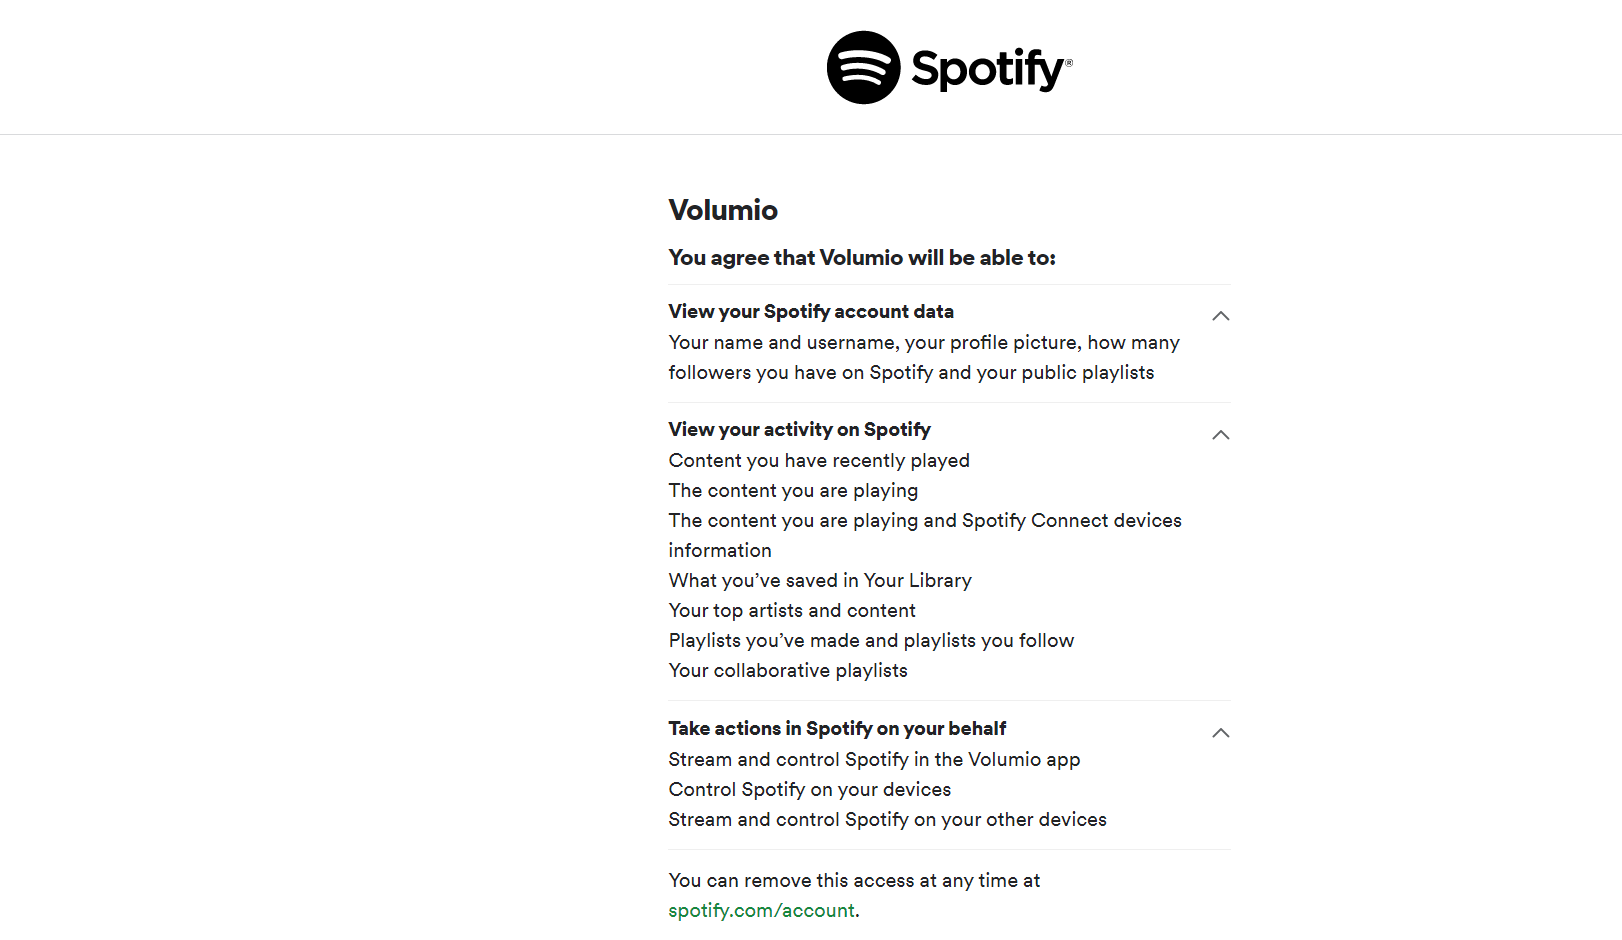Collapse the account data section chevron

(1220, 316)
